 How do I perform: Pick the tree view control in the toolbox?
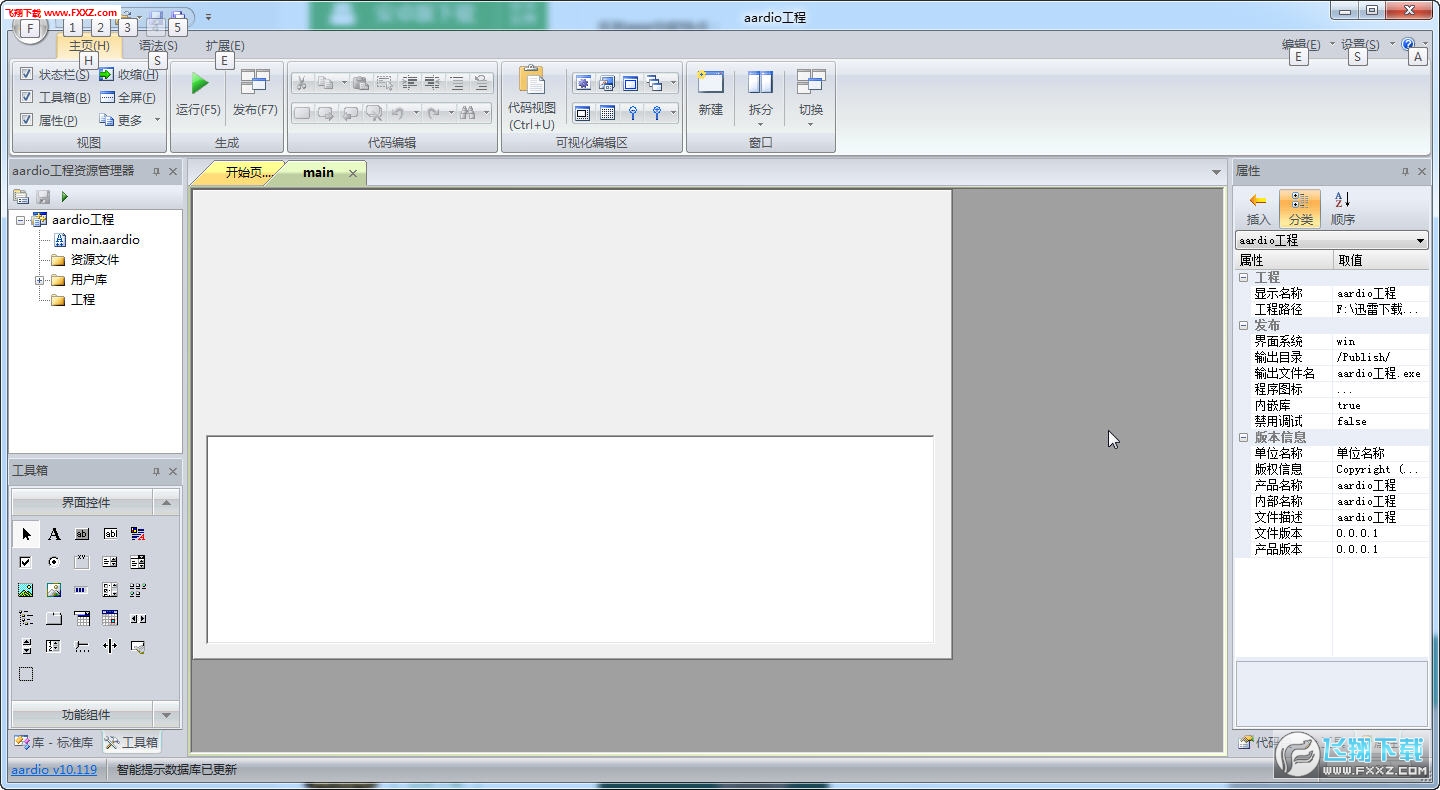[x=26, y=618]
